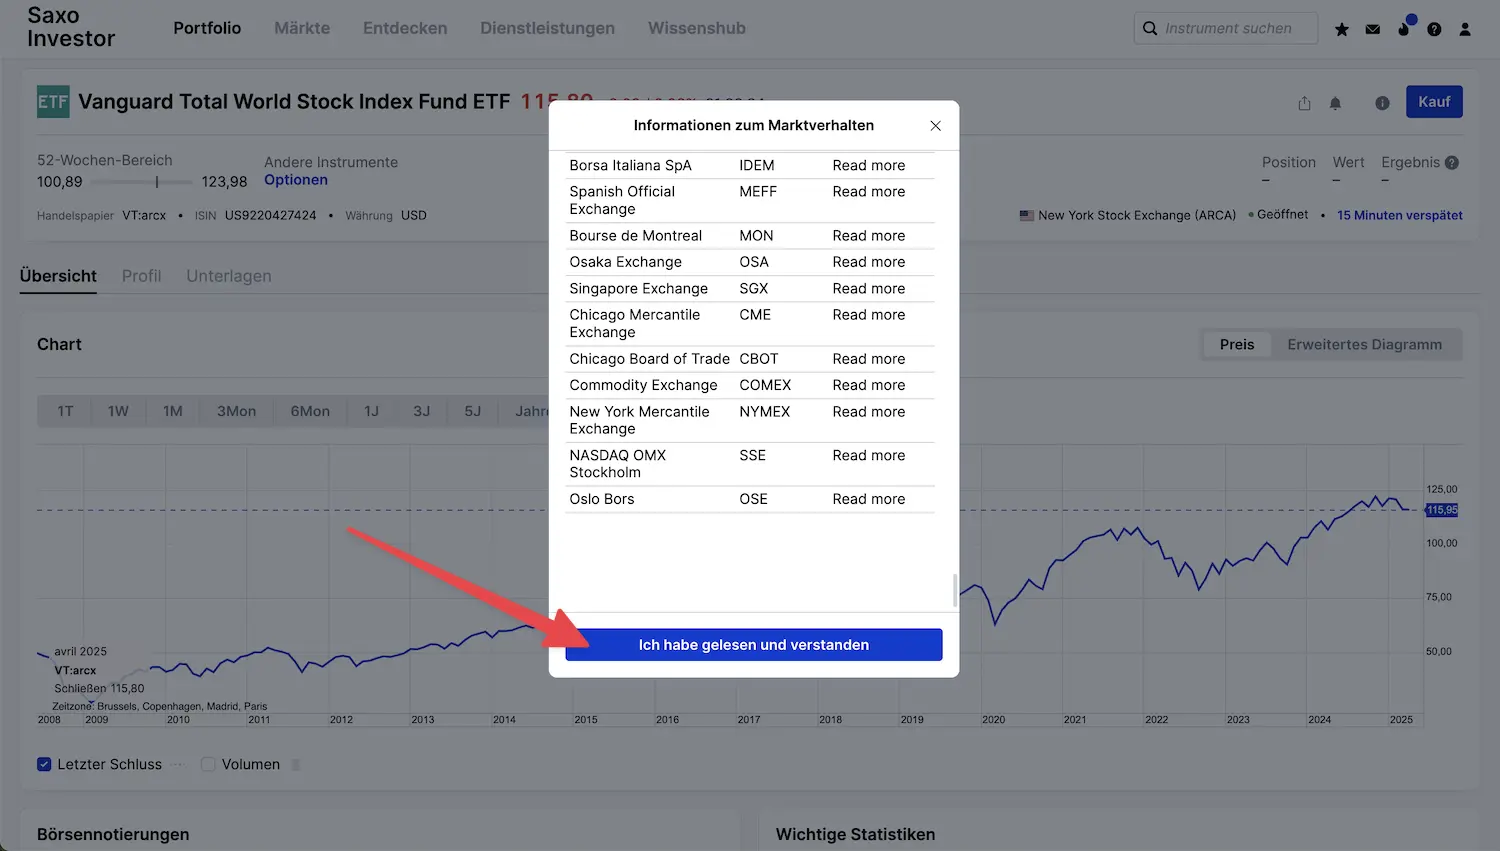This screenshot has width=1500, height=851.
Task: Click the IDEM code cell
Action: click(757, 165)
